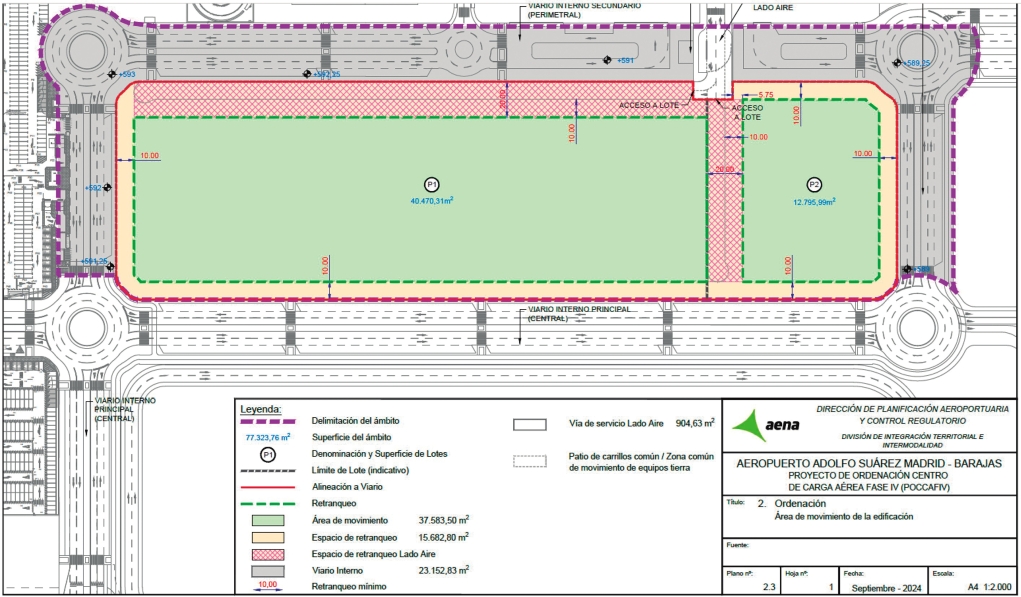
Task: Click the Leyenda heading
Action: (x=260, y=409)
